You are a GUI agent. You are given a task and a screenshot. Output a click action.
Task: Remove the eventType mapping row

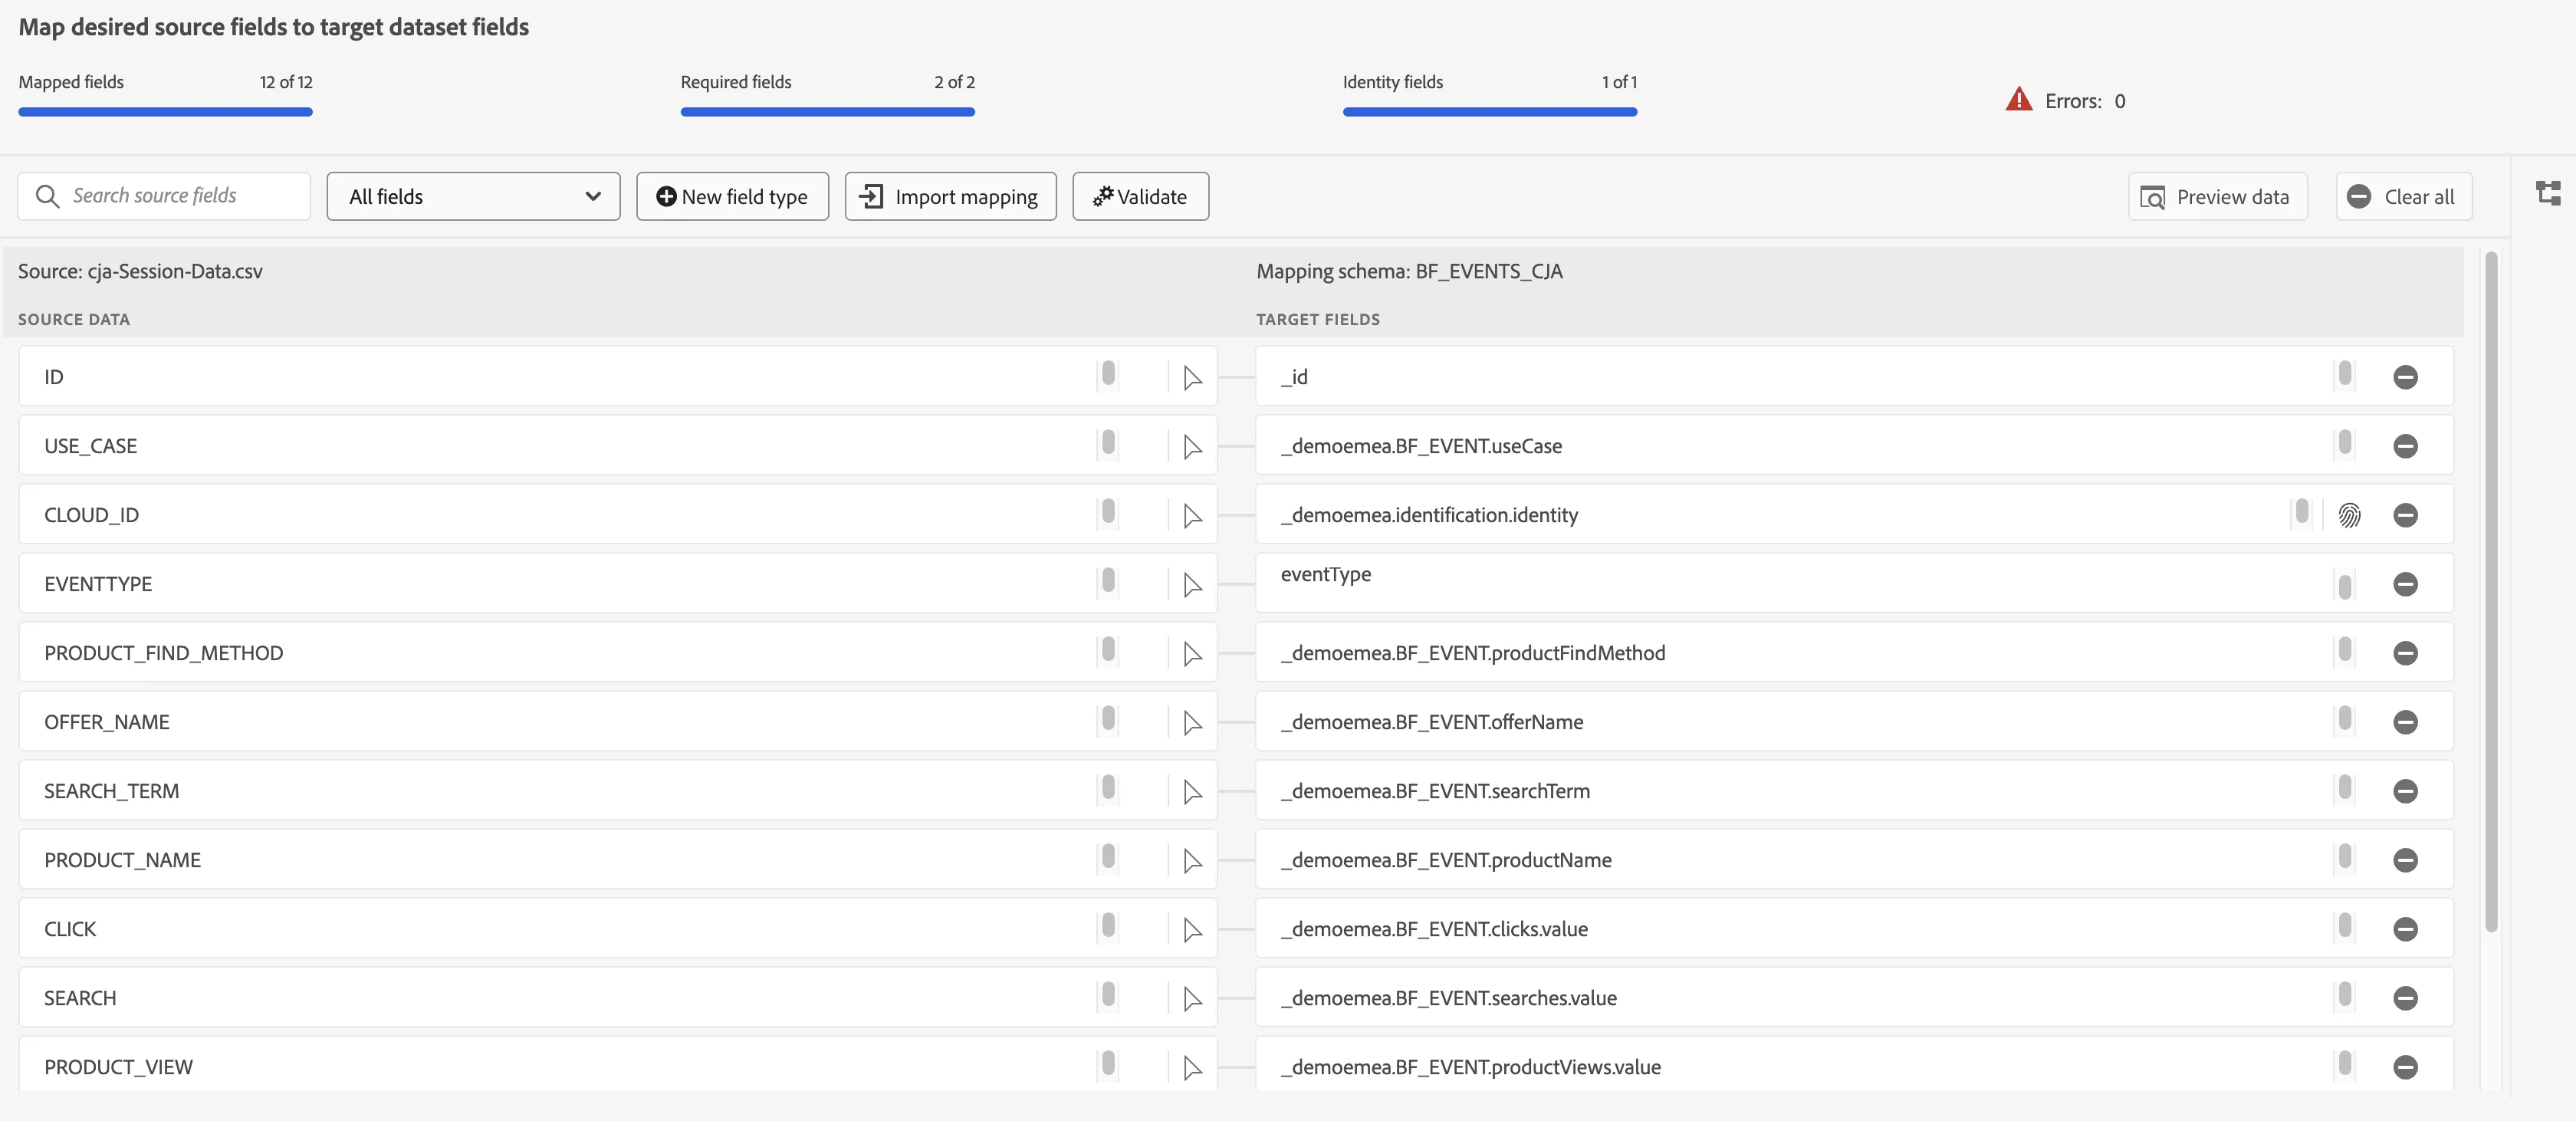coord(2405,584)
